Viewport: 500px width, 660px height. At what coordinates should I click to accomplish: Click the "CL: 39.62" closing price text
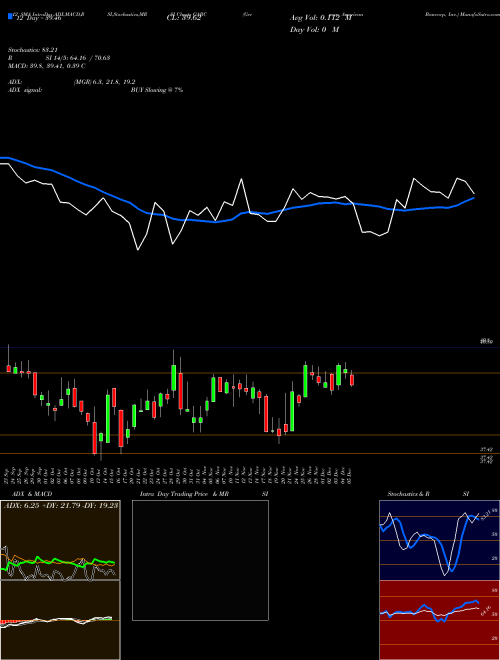[183, 19]
